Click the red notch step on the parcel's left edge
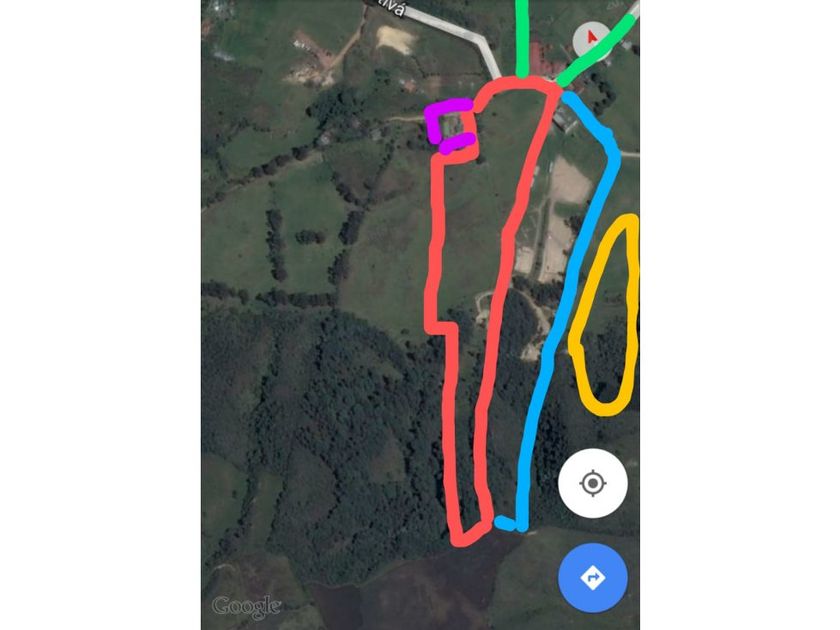Viewport: 840px width, 630px height. [x=442, y=327]
